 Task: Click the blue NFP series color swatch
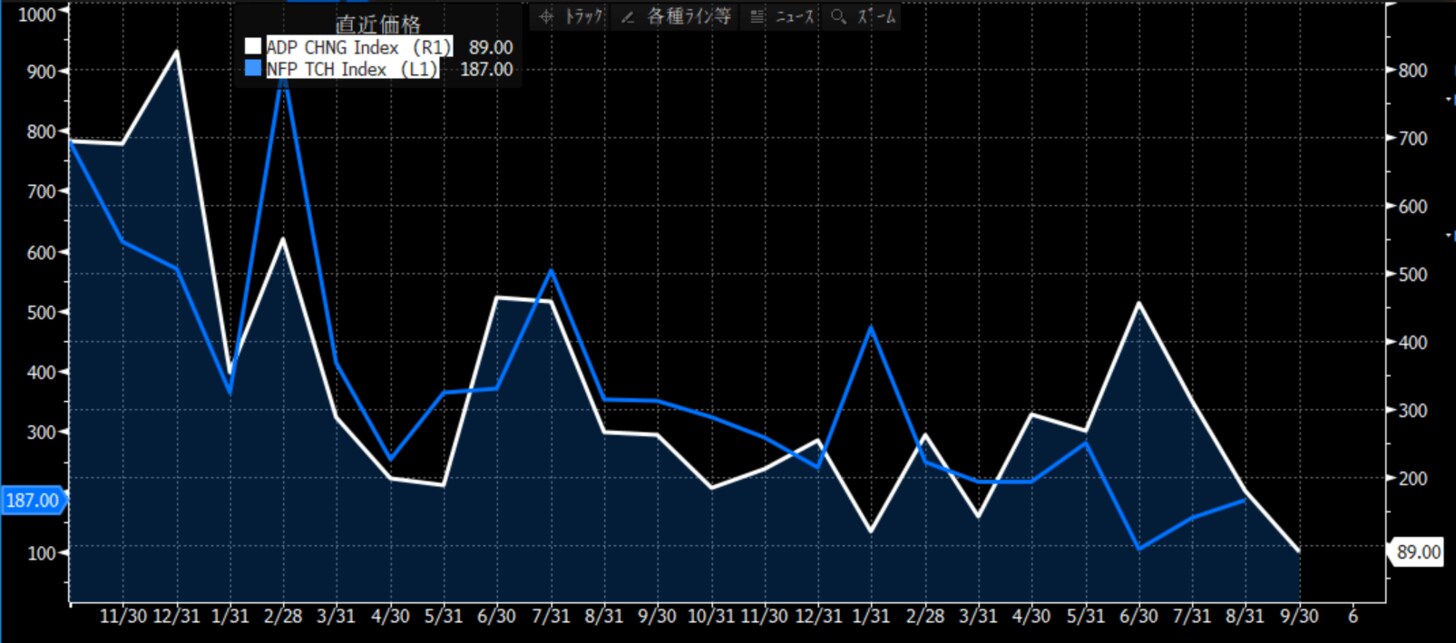point(253,69)
